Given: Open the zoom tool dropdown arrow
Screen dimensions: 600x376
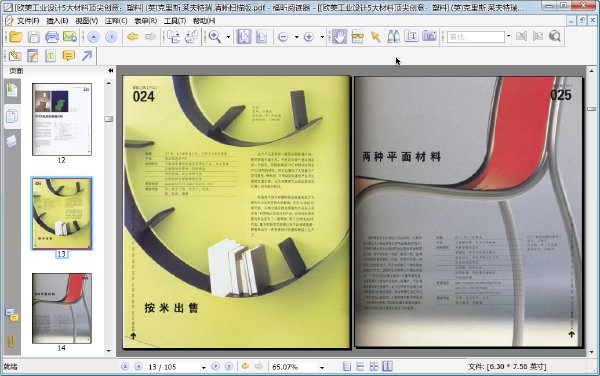Looking at the screenshot, I should 228,37.
